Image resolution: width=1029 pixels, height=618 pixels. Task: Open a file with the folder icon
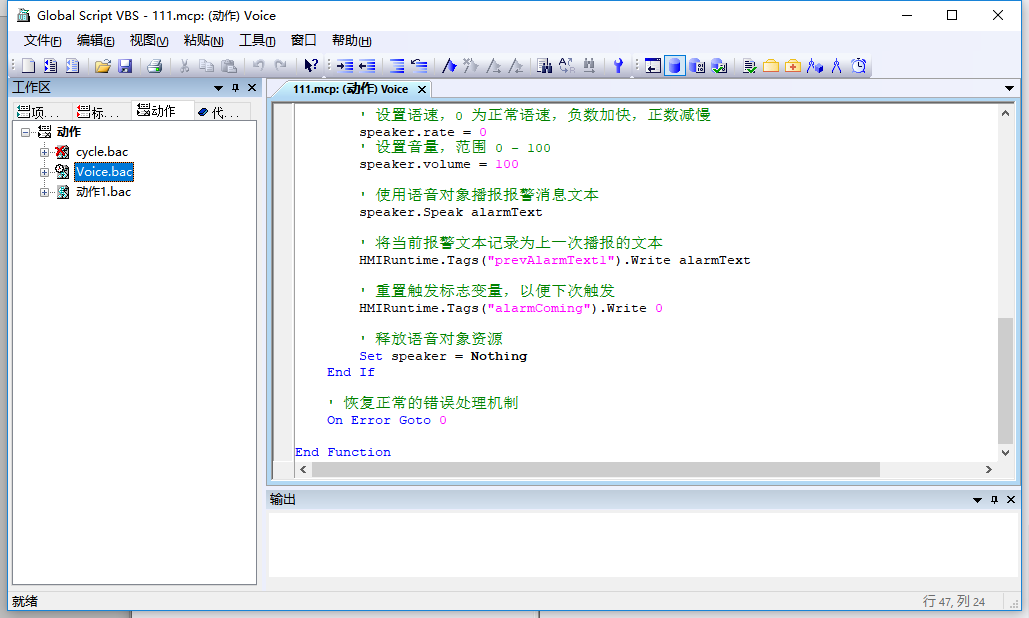tap(102, 66)
